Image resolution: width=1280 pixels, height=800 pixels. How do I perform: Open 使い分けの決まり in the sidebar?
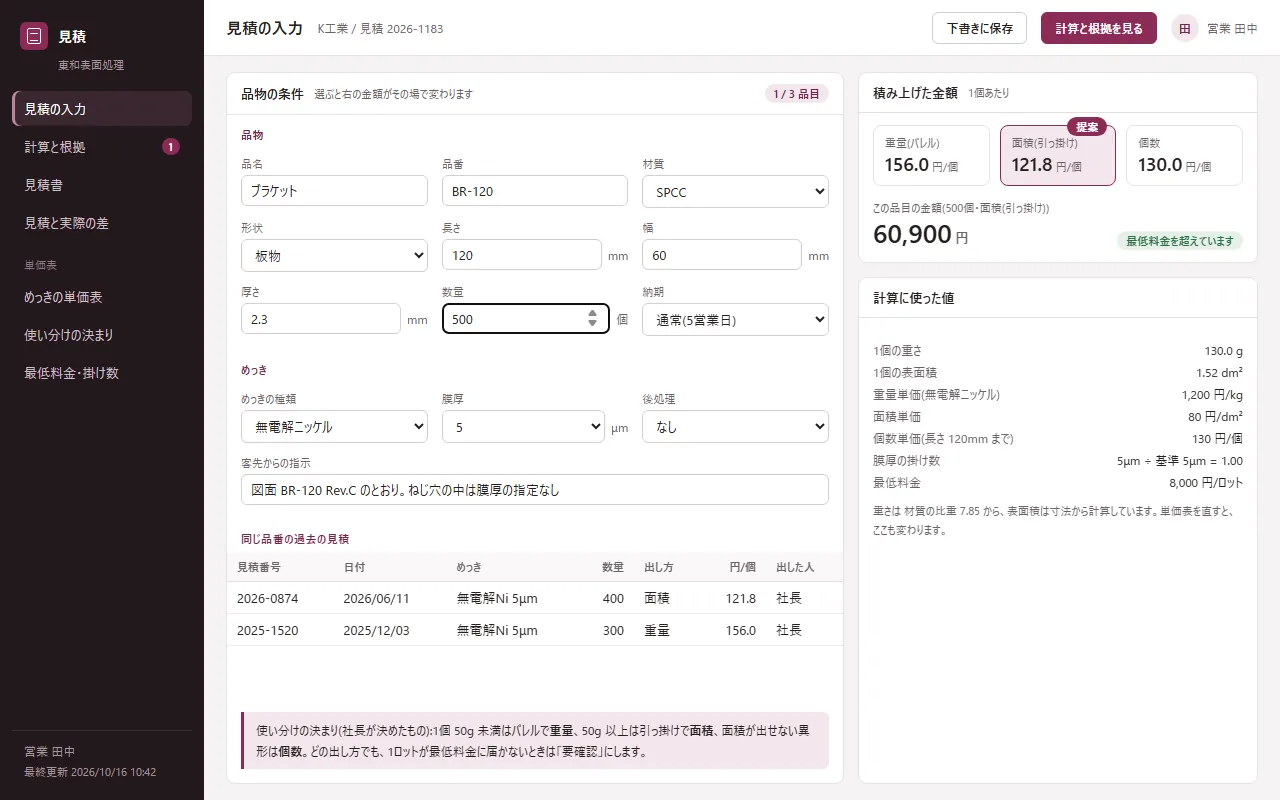point(102,335)
